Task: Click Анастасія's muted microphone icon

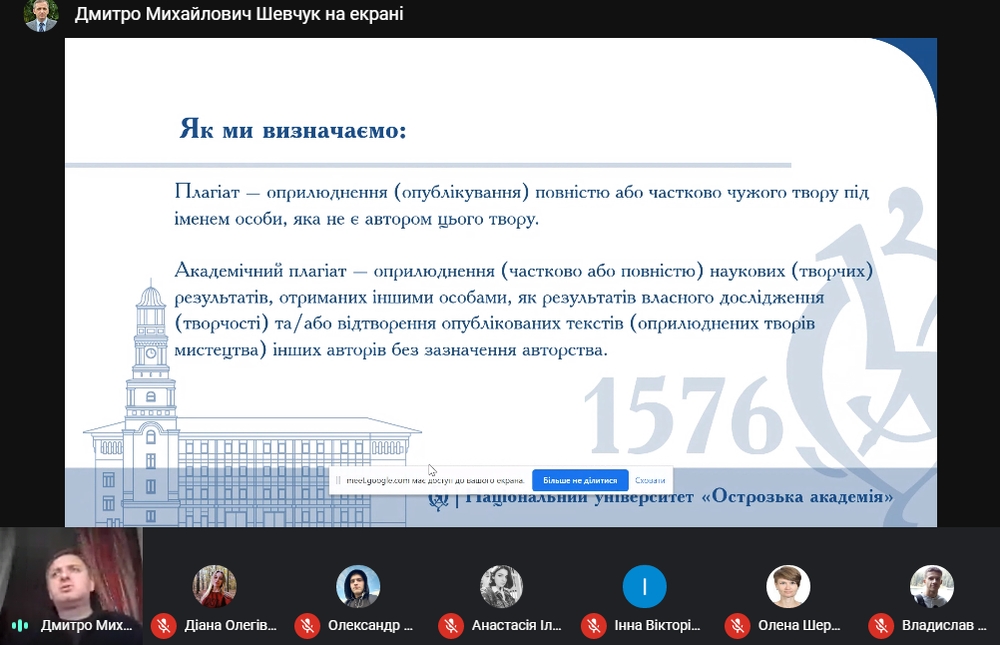Action: coord(451,626)
